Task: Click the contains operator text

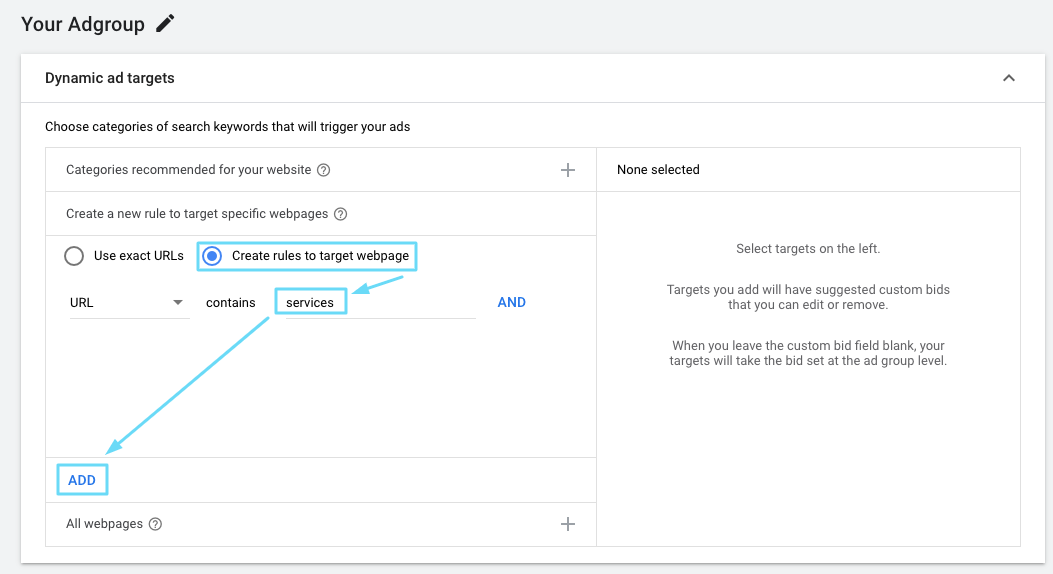Action: [230, 303]
